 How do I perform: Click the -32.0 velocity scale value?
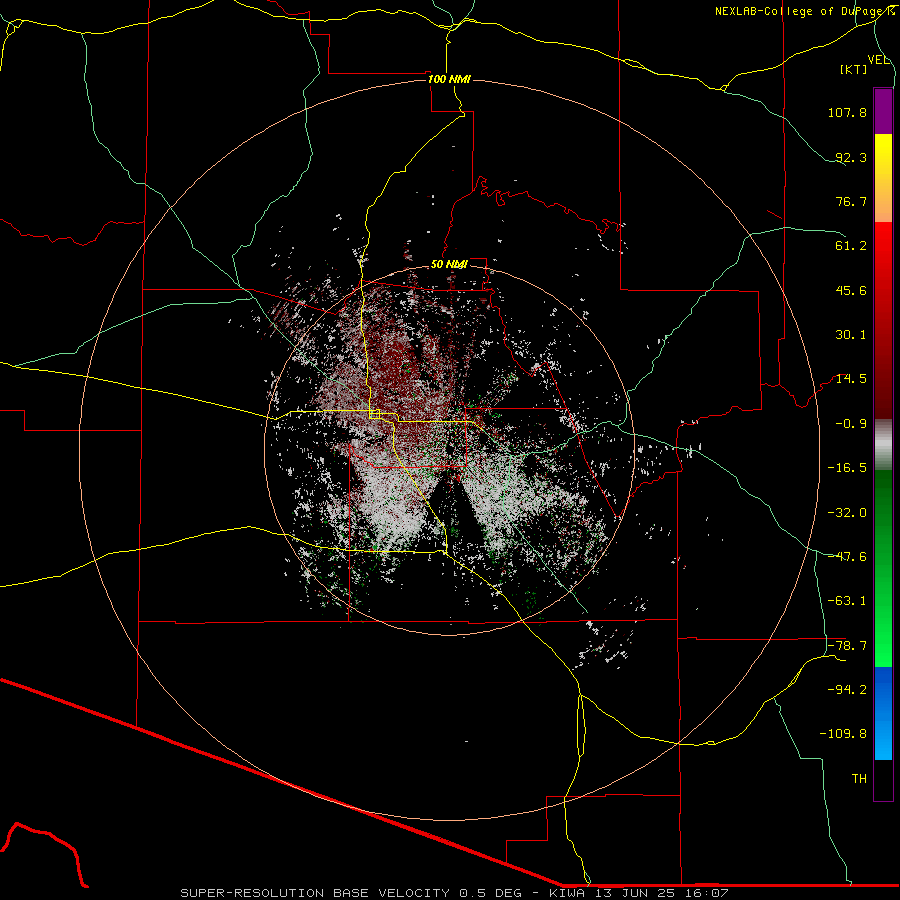[x=847, y=513]
